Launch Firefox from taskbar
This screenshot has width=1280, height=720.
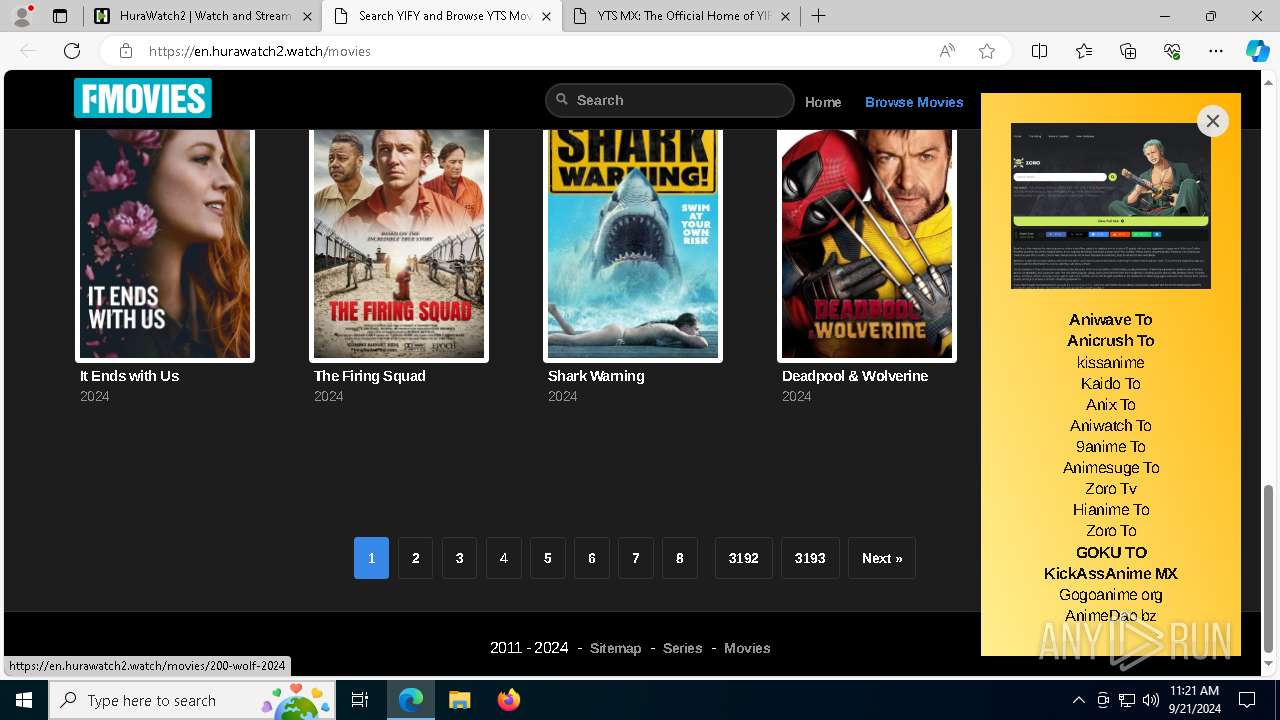point(509,700)
